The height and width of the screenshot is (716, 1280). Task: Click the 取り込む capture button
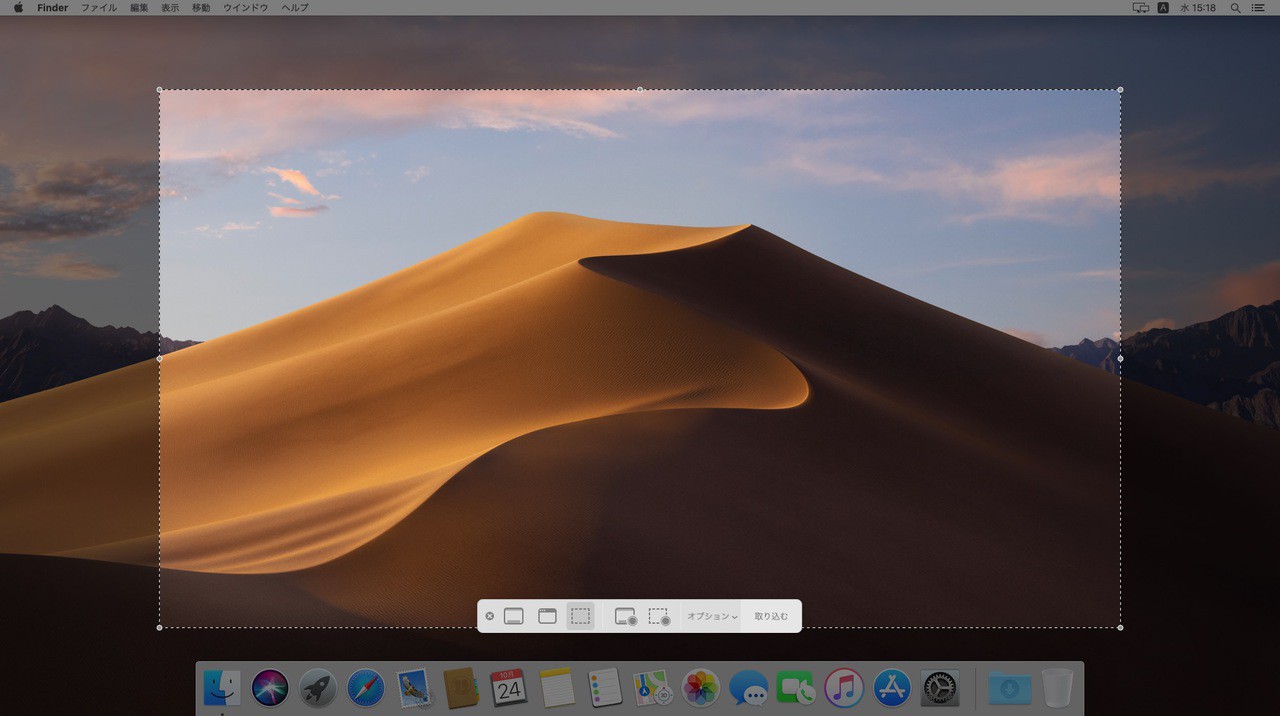tap(771, 616)
